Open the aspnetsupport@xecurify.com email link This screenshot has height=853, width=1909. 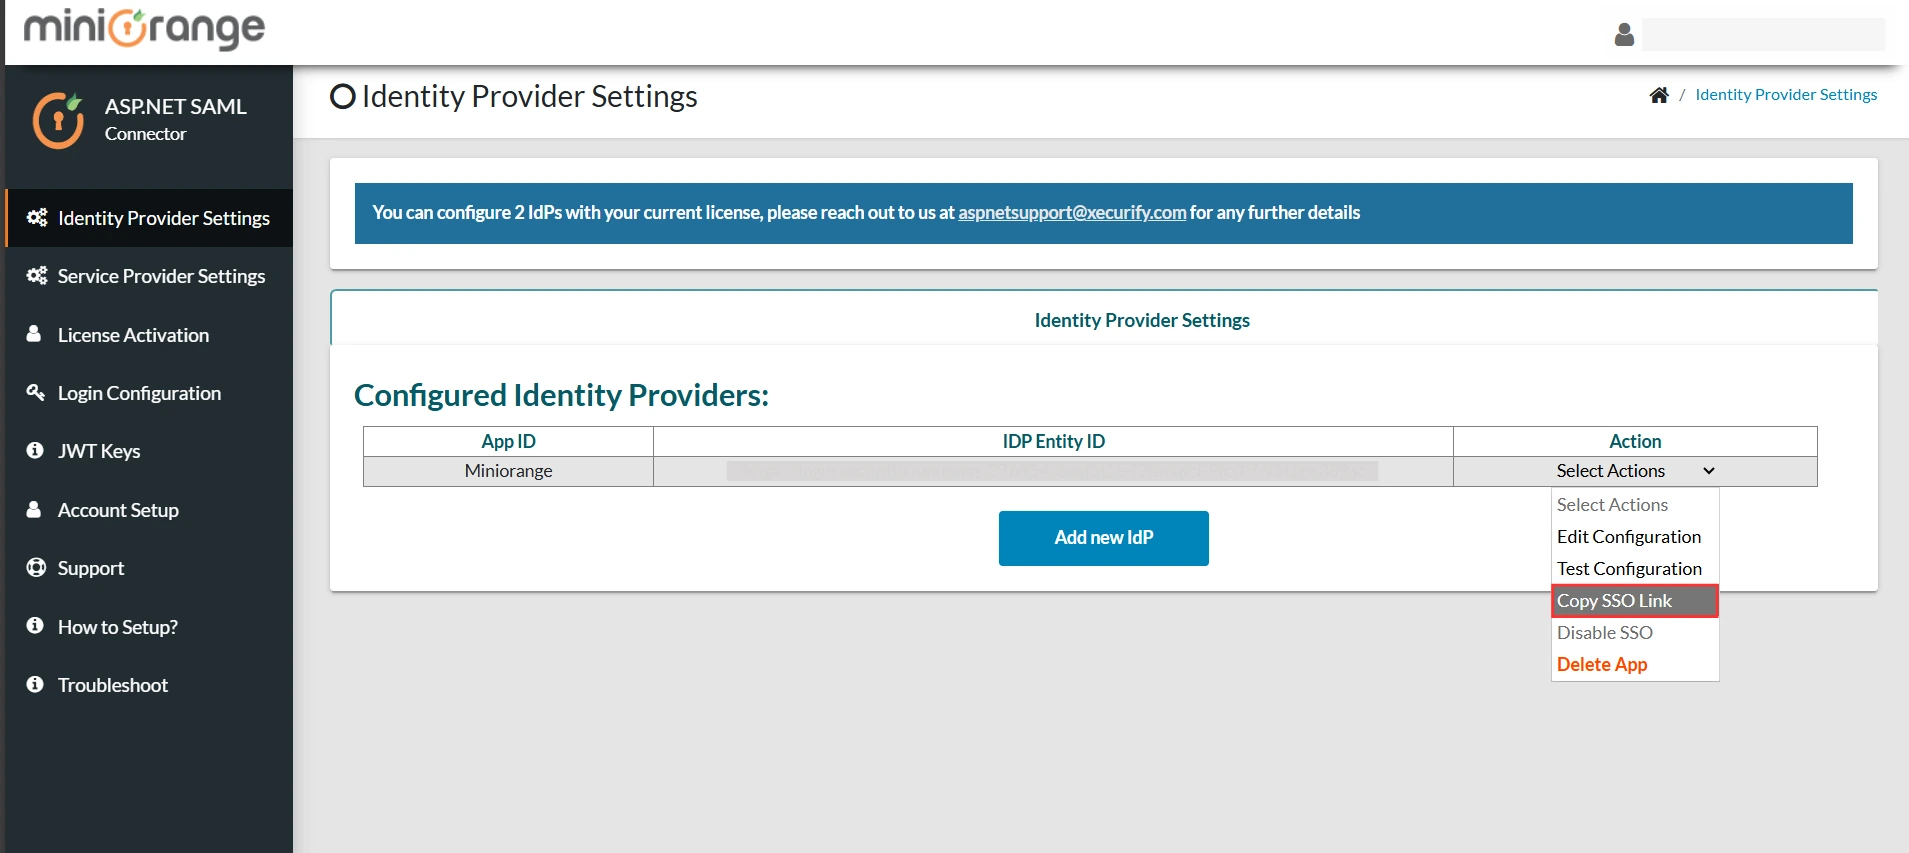(1071, 213)
